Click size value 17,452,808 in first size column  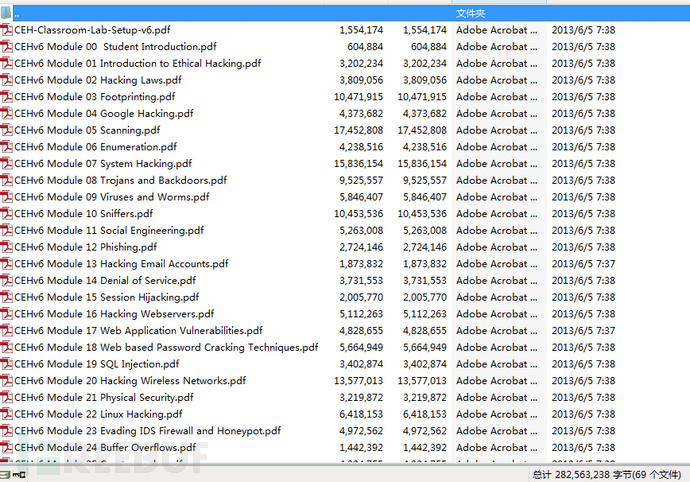click(x=359, y=130)
